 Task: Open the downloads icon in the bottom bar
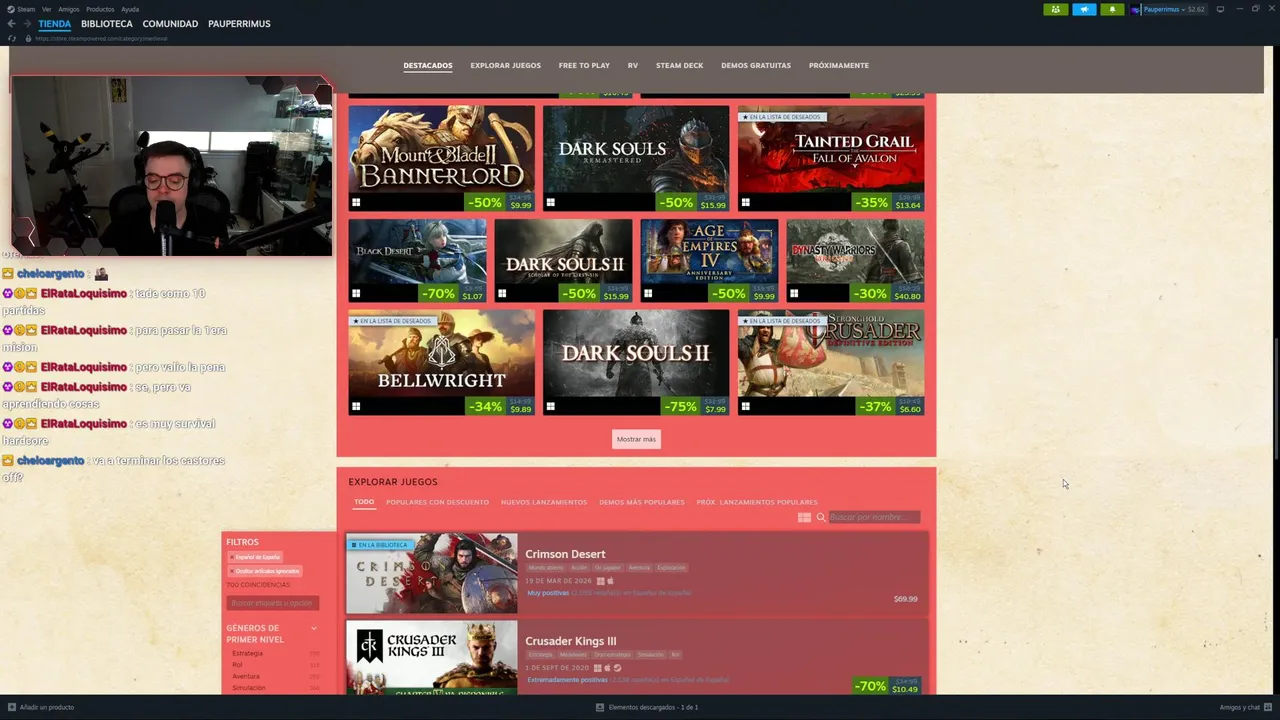[x=600, y=707]
